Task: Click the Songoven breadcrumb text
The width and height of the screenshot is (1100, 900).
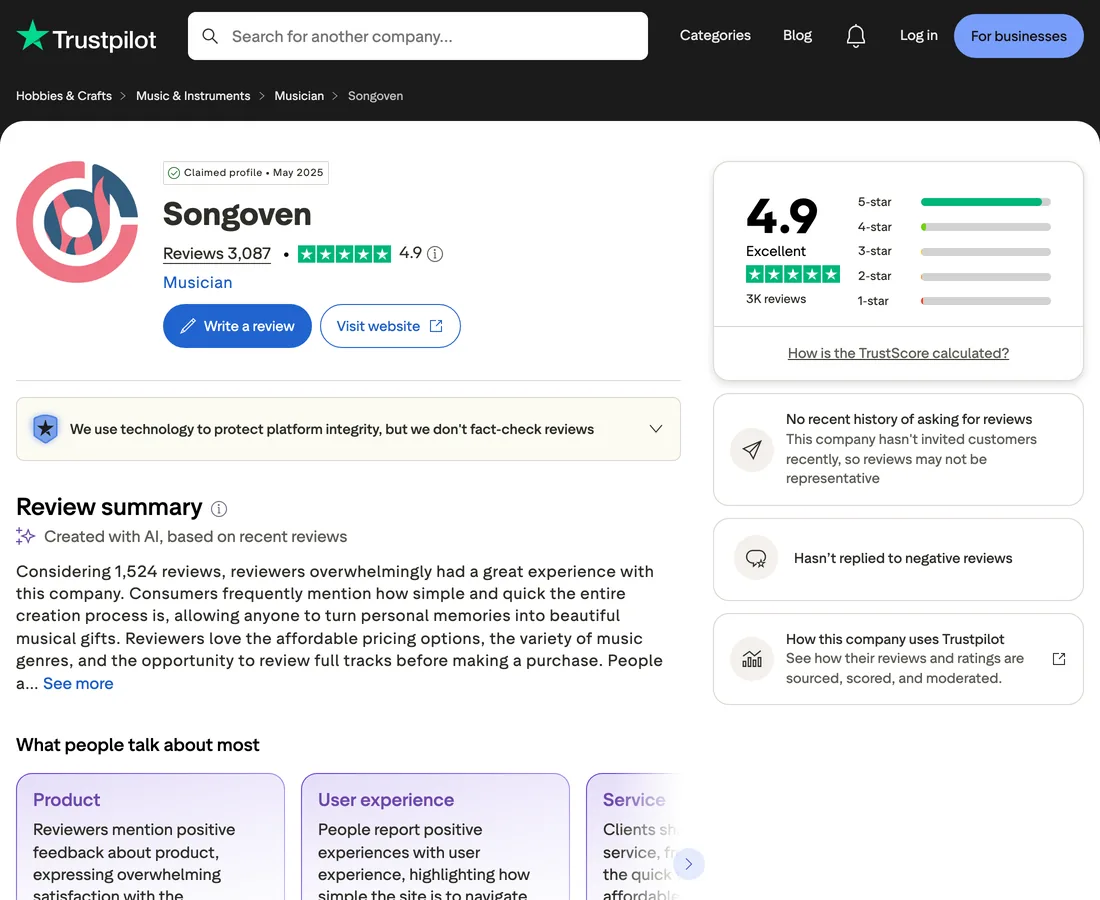Action: click(x=375, y=96)
